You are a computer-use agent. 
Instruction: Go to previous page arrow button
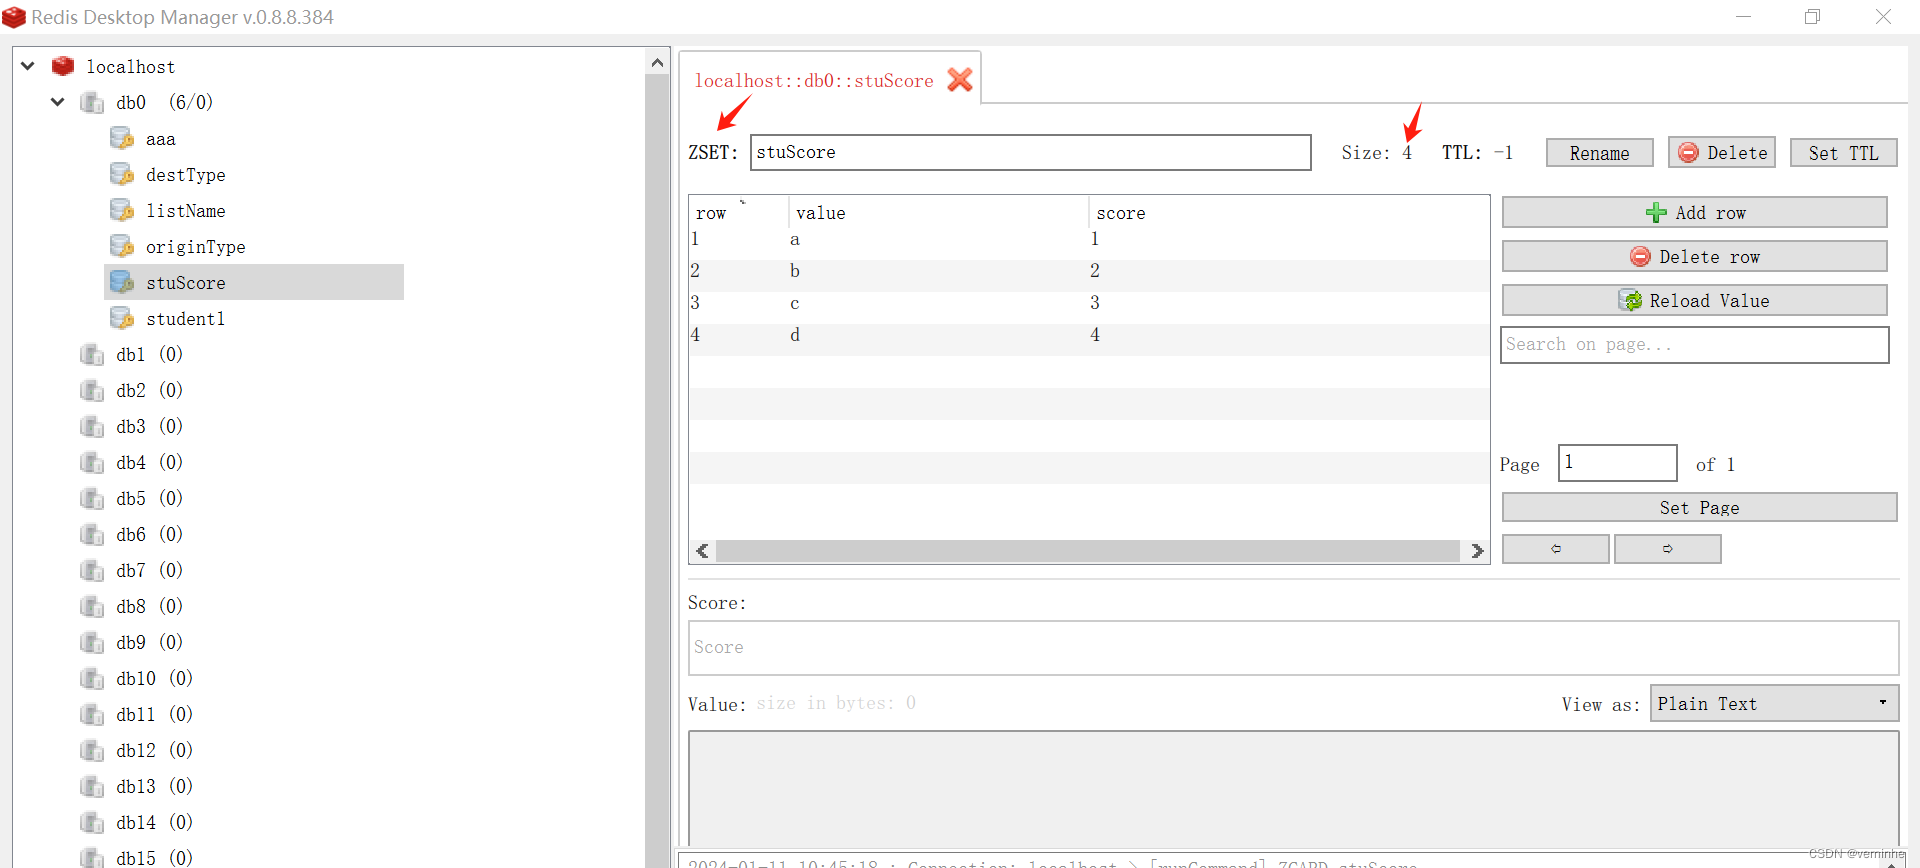[1555, 549]
